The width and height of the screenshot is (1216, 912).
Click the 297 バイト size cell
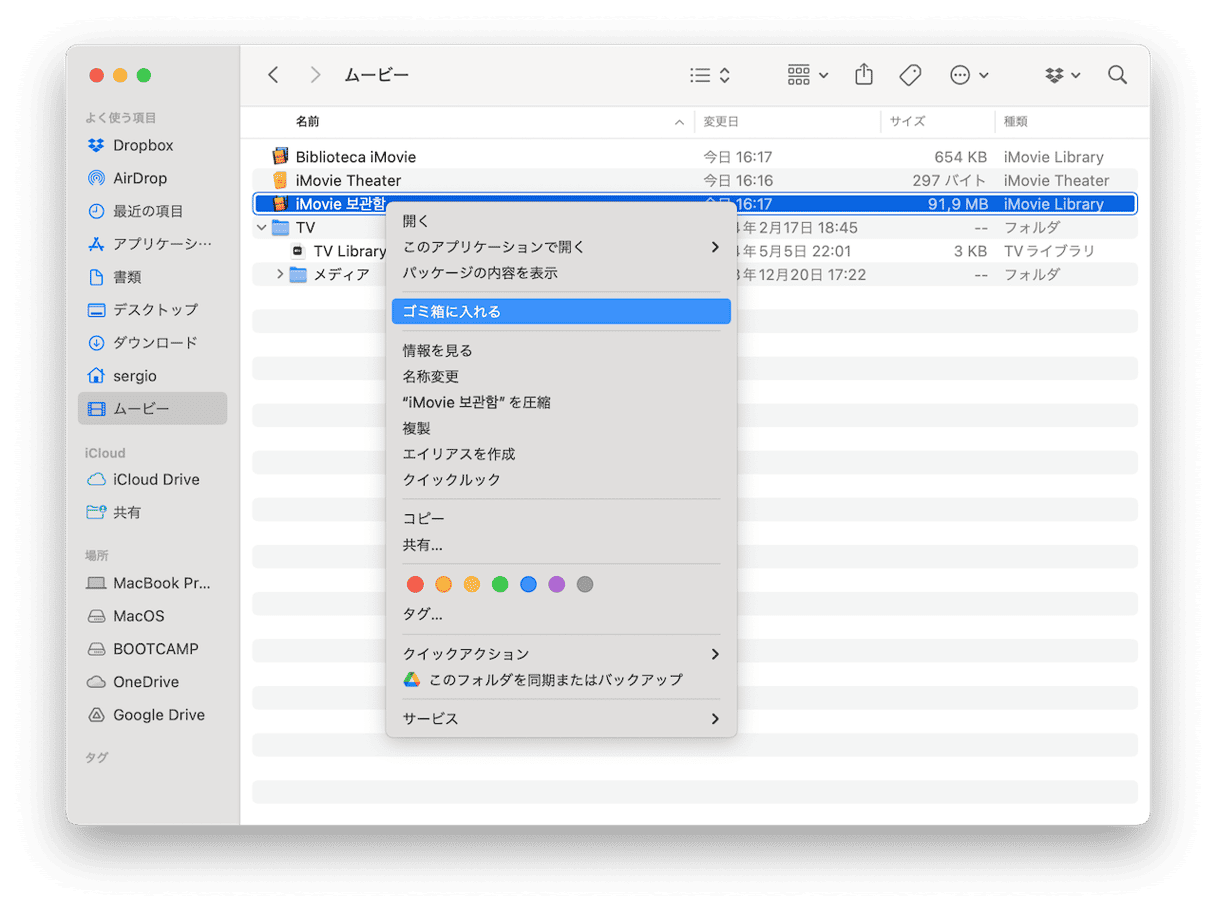tap(949, 181)
